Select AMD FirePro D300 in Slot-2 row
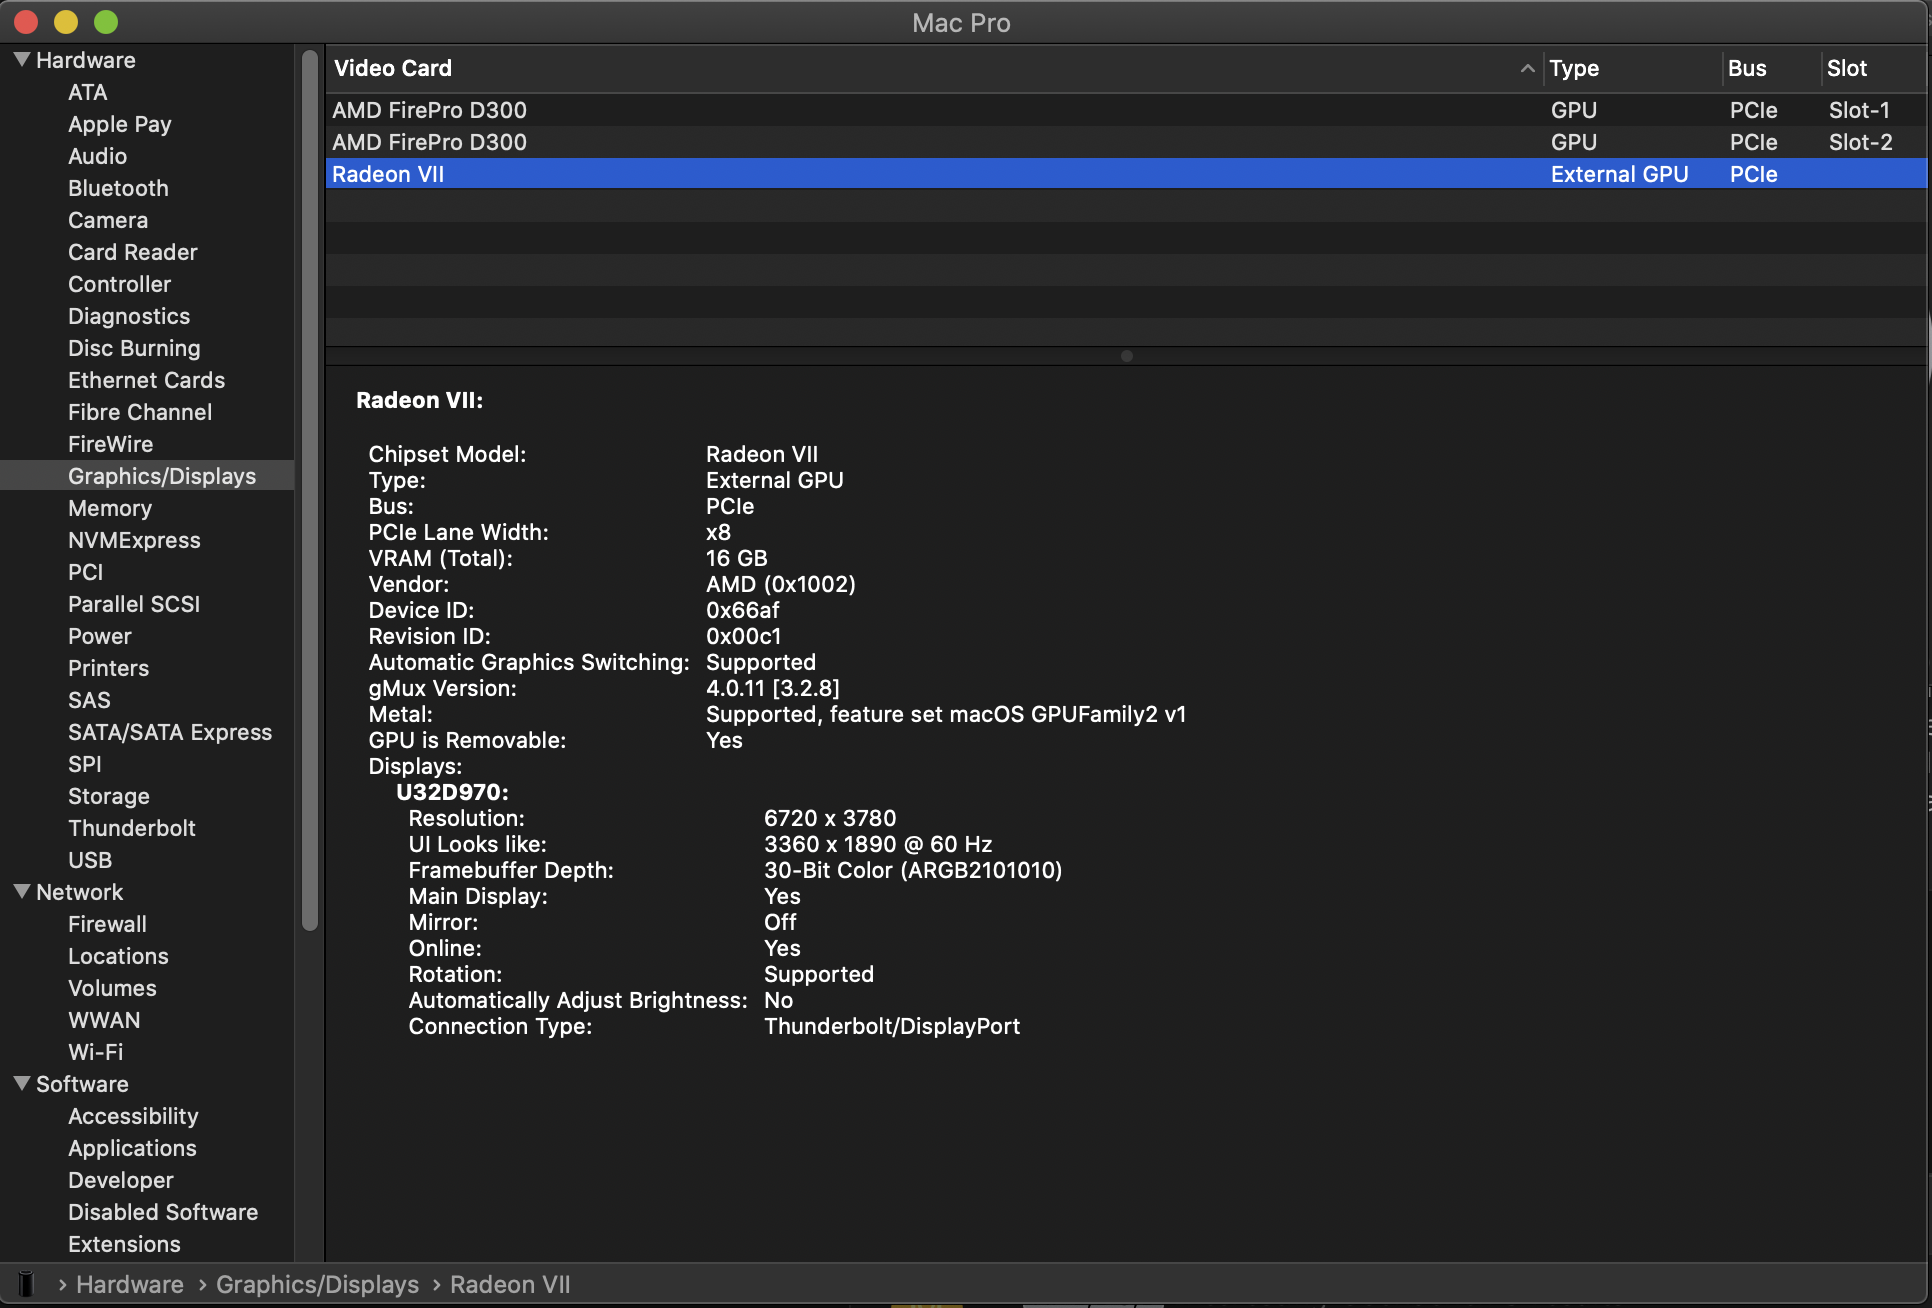The width and height of the screenshot is (1932, 1308). 1126,142
